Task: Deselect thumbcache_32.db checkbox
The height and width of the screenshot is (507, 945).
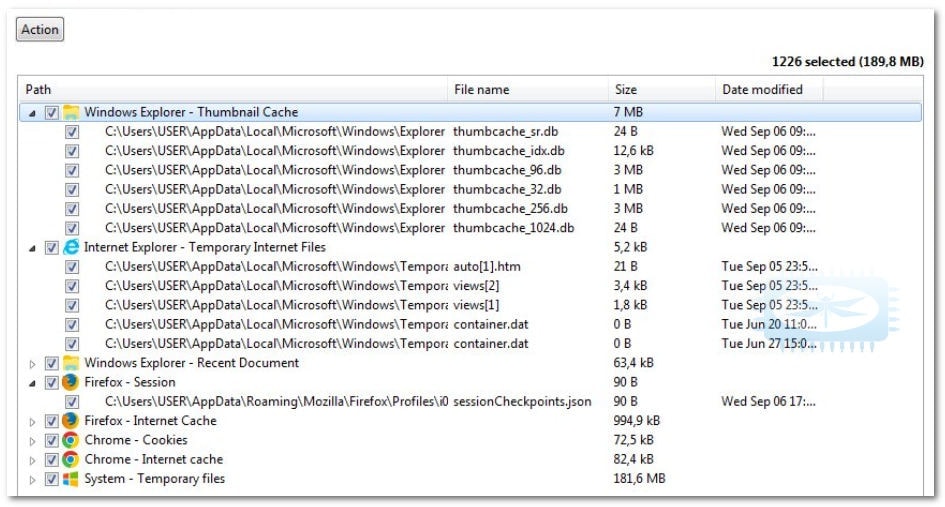Action: pyautogui.click(x=72, y=189)
